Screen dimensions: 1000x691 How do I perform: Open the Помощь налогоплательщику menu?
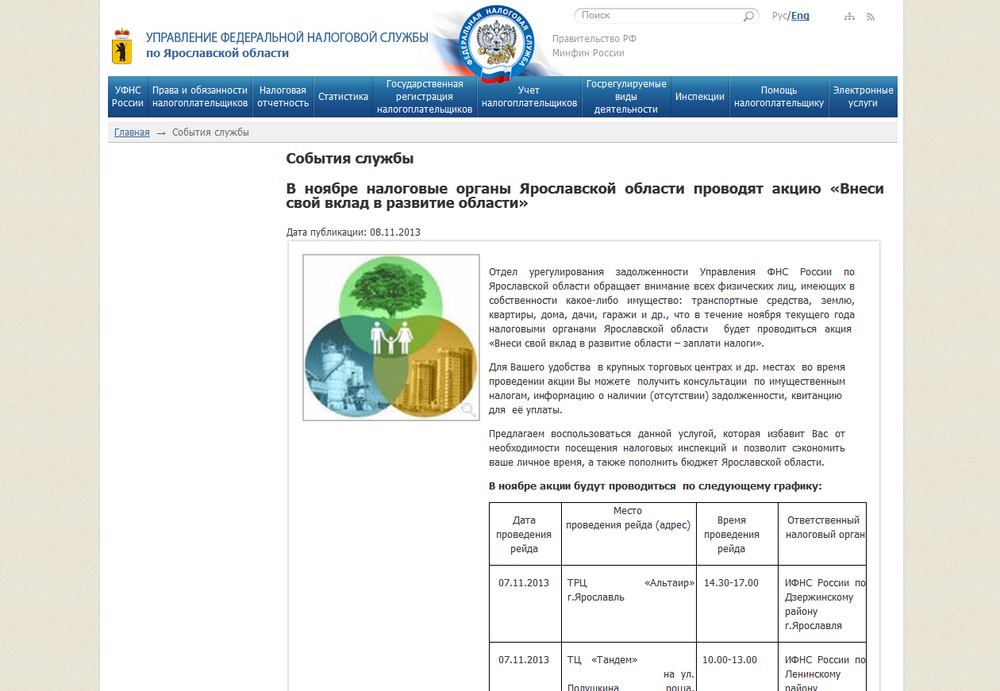(779, 96)
